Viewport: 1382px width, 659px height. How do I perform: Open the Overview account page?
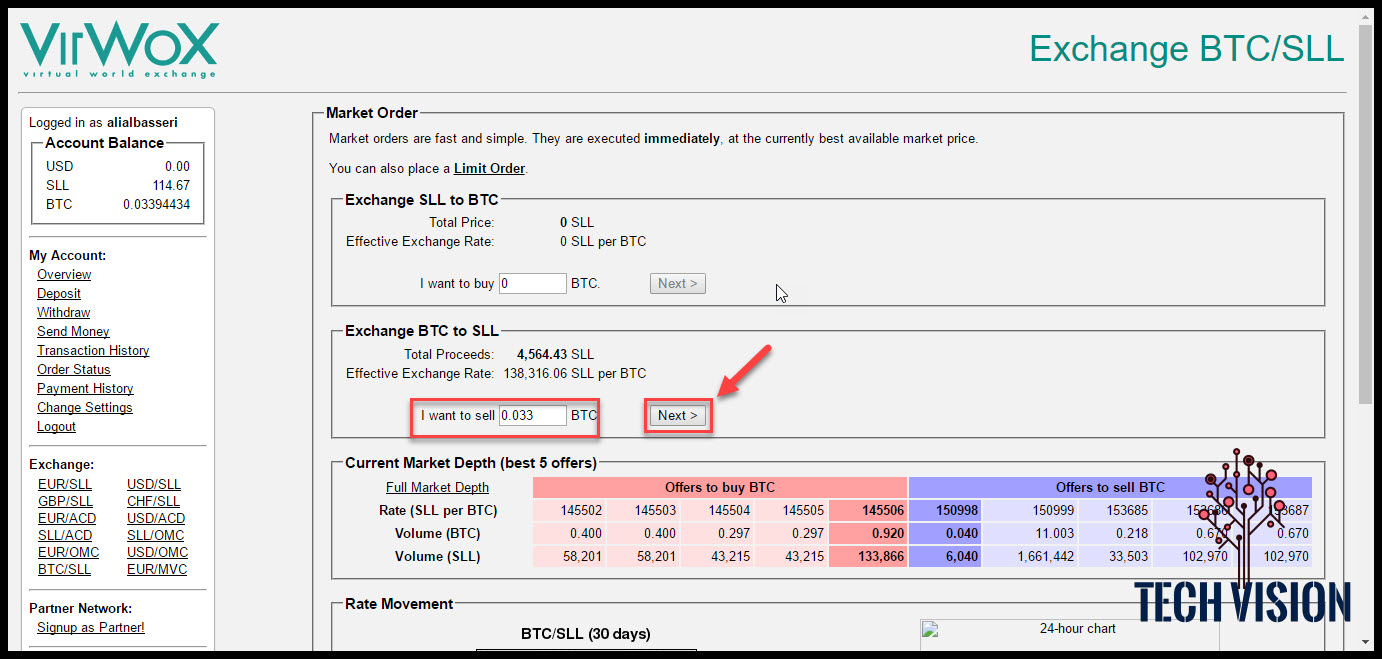pos(64,274)
